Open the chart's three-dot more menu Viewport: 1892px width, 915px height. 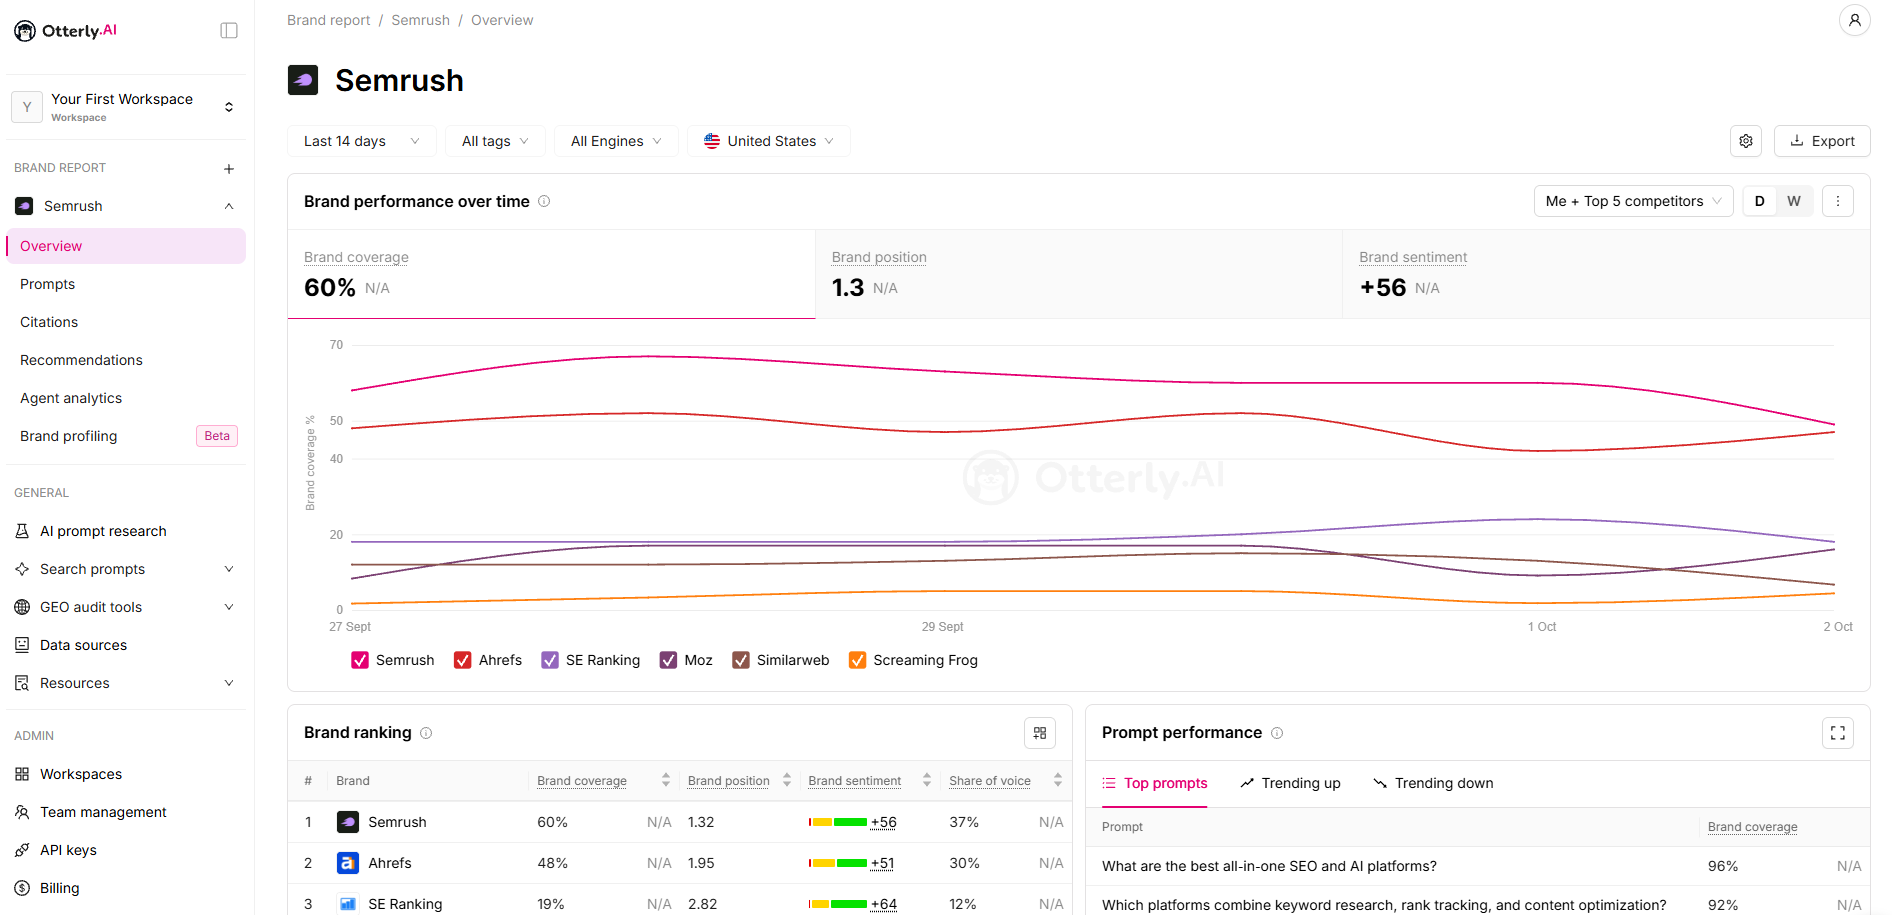pos(1838,201)
